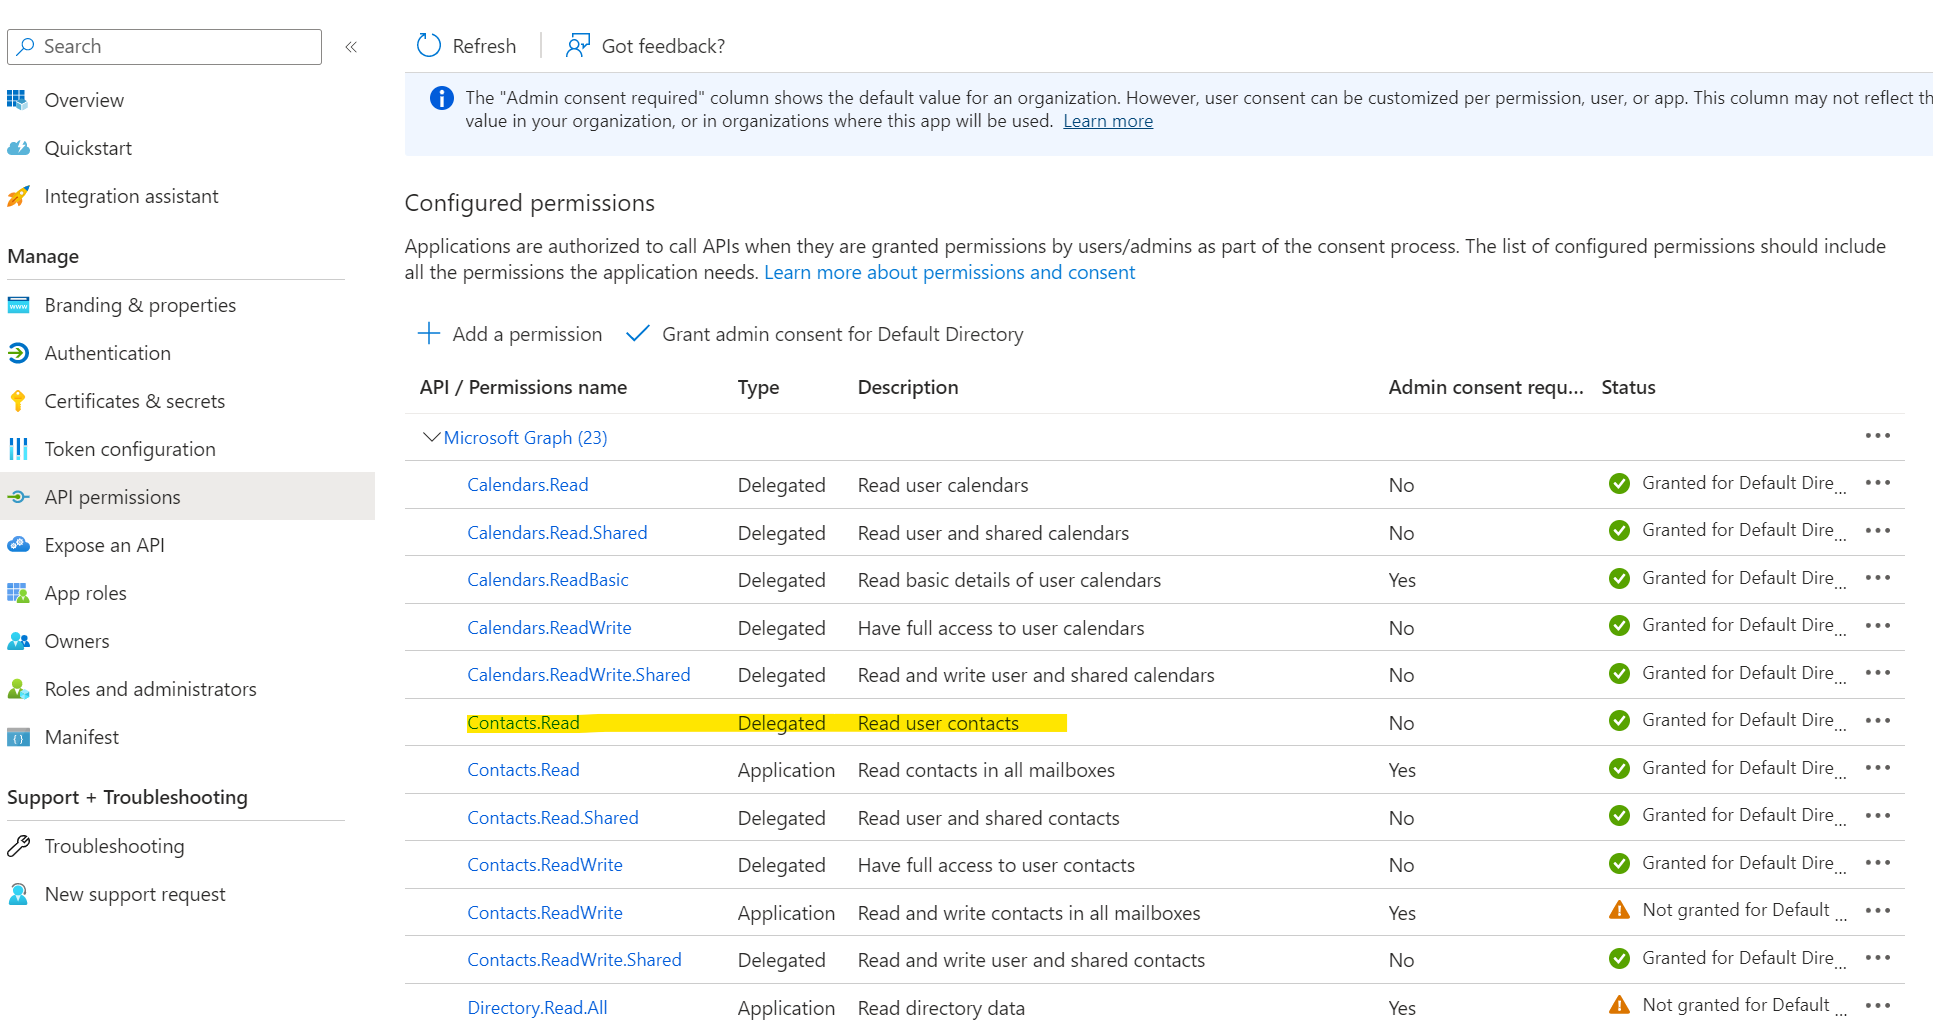Collapse the sidebar with double-chevron icon
This screenshot has width=1933, height=1021.
pos(351,47)
